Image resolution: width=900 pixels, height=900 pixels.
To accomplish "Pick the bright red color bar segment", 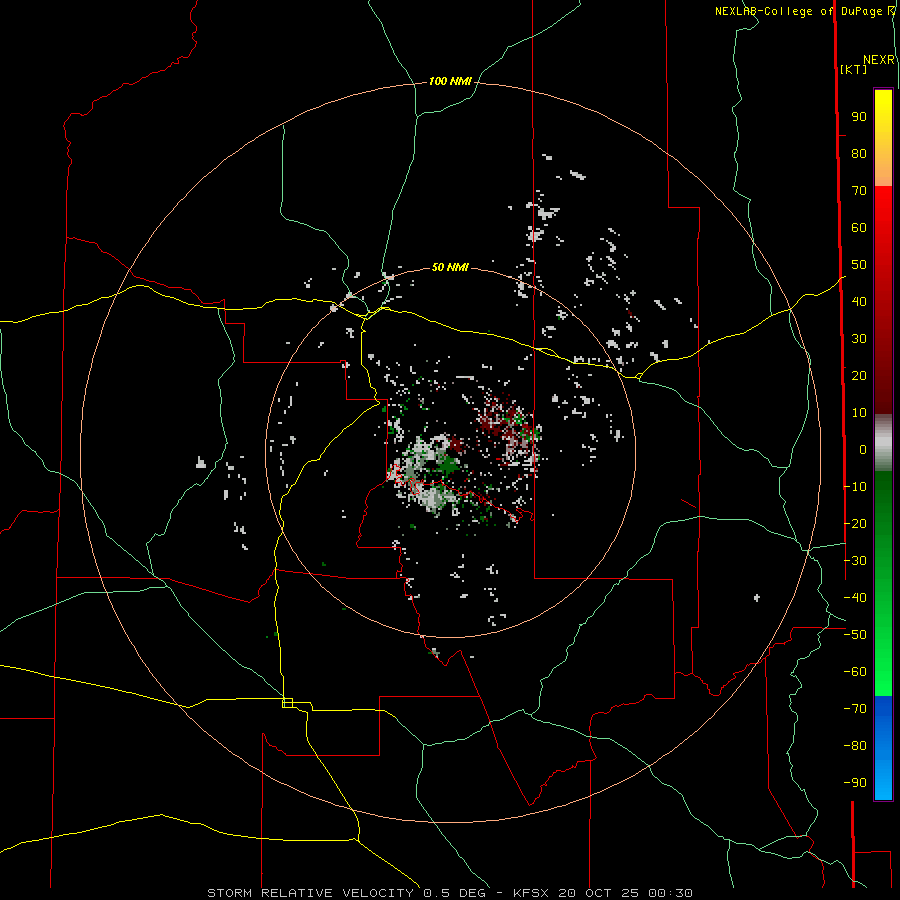I will (883, 212).
